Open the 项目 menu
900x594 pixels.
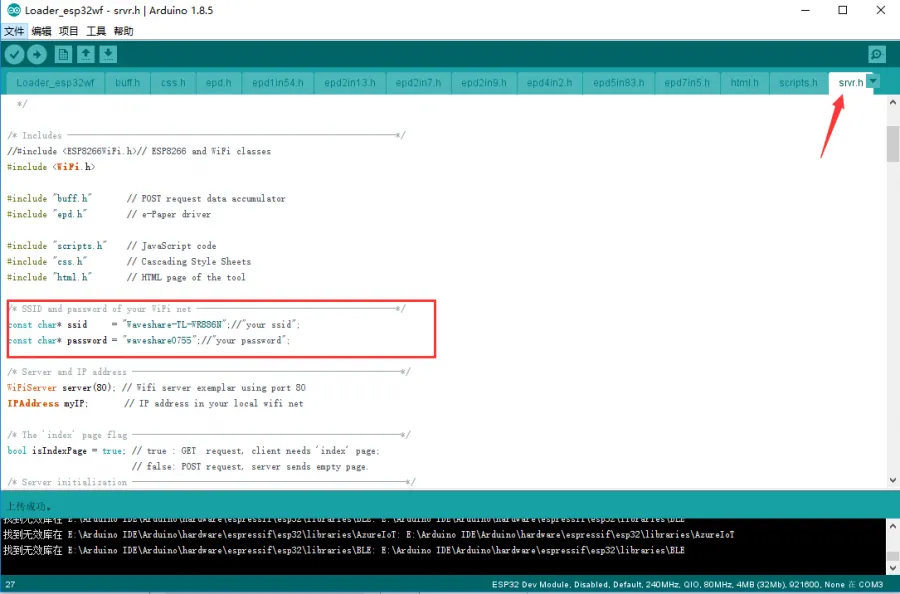pyautogui.click(x=68, y=31)
